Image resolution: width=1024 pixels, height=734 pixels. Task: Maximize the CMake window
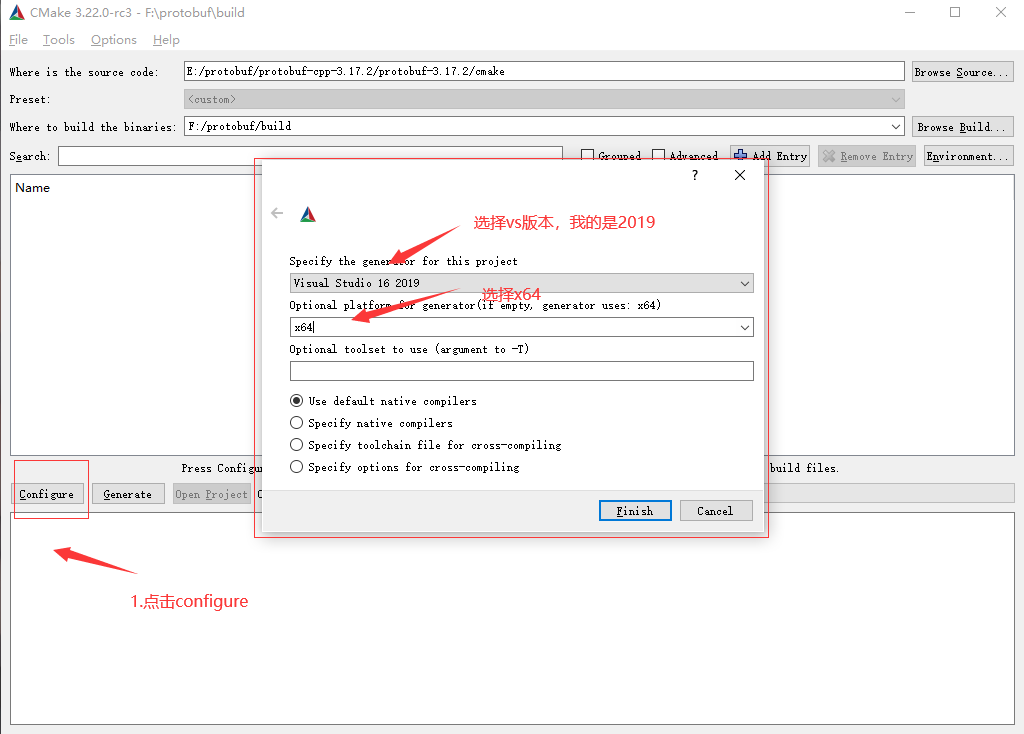click(955, 12)
